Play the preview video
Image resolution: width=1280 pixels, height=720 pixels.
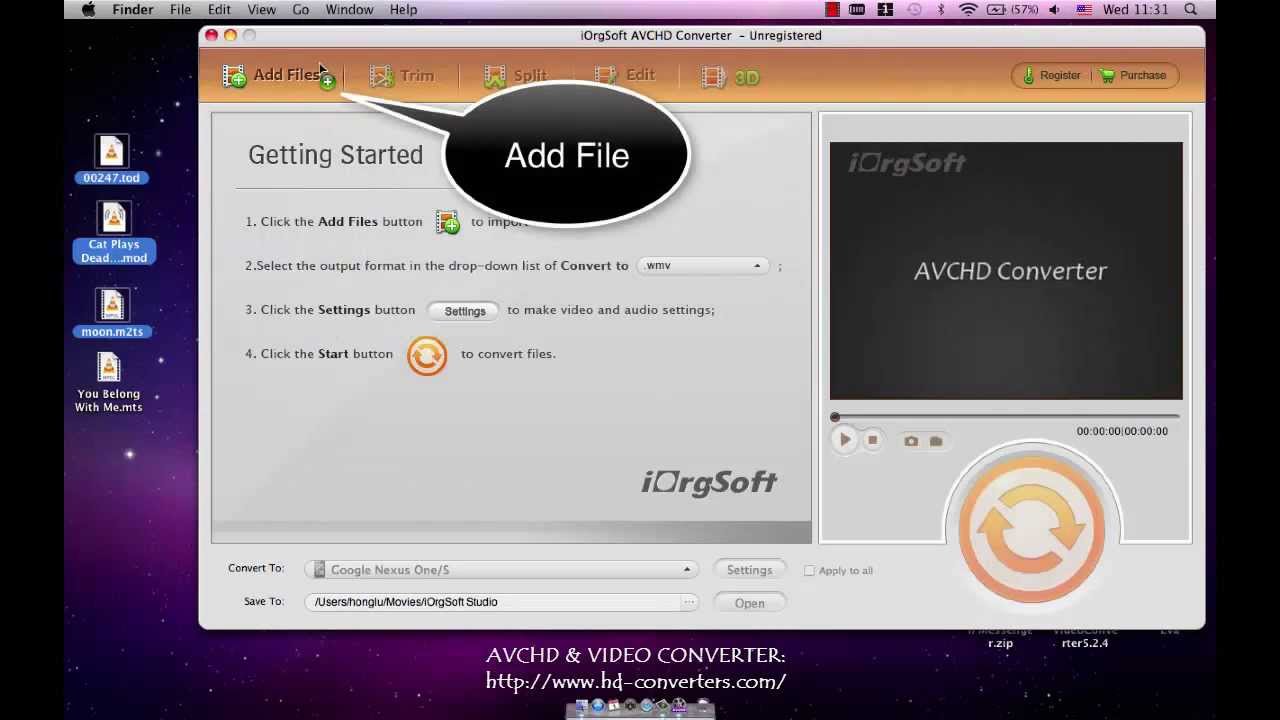pyautogui.click(x=845, y=440)
